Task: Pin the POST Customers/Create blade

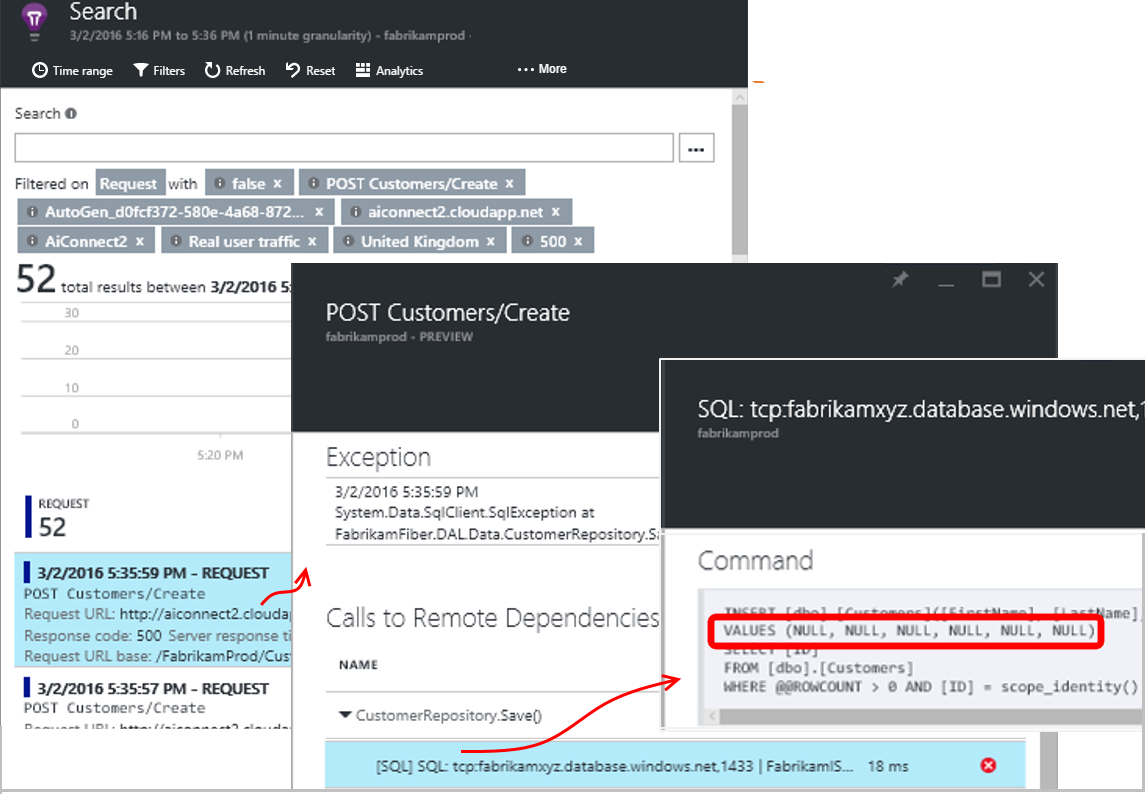Action: (900, 280)
